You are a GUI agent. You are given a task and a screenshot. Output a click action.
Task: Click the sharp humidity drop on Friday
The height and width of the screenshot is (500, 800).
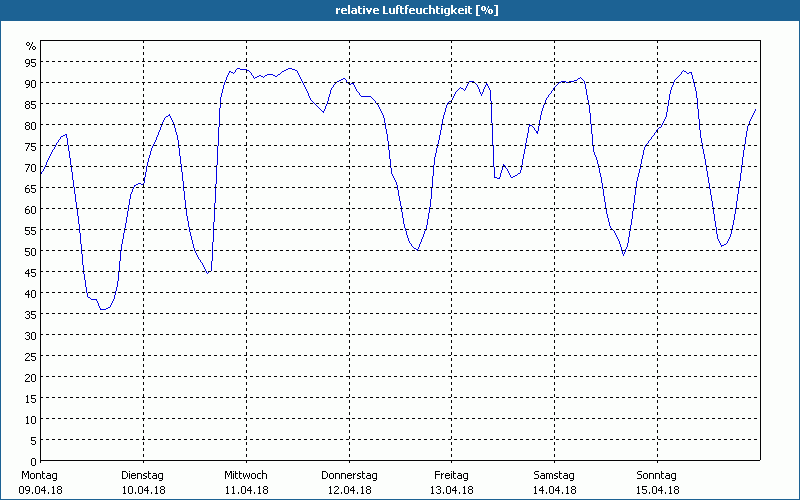pos(493,135)
